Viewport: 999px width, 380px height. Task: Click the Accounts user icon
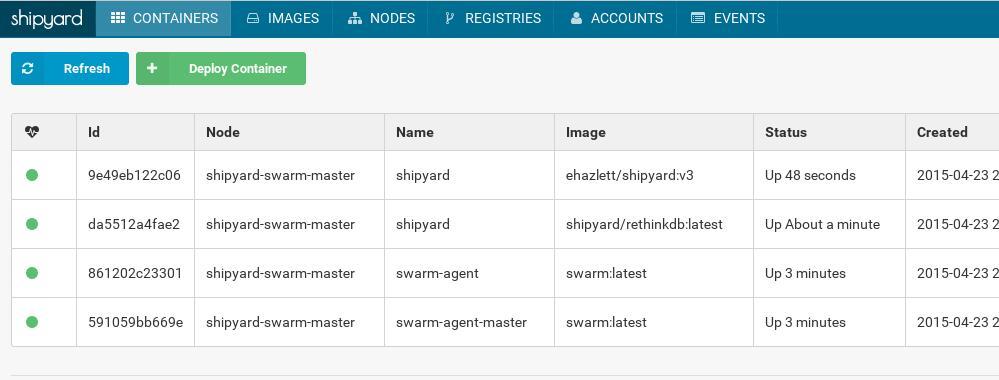(577, 18)
